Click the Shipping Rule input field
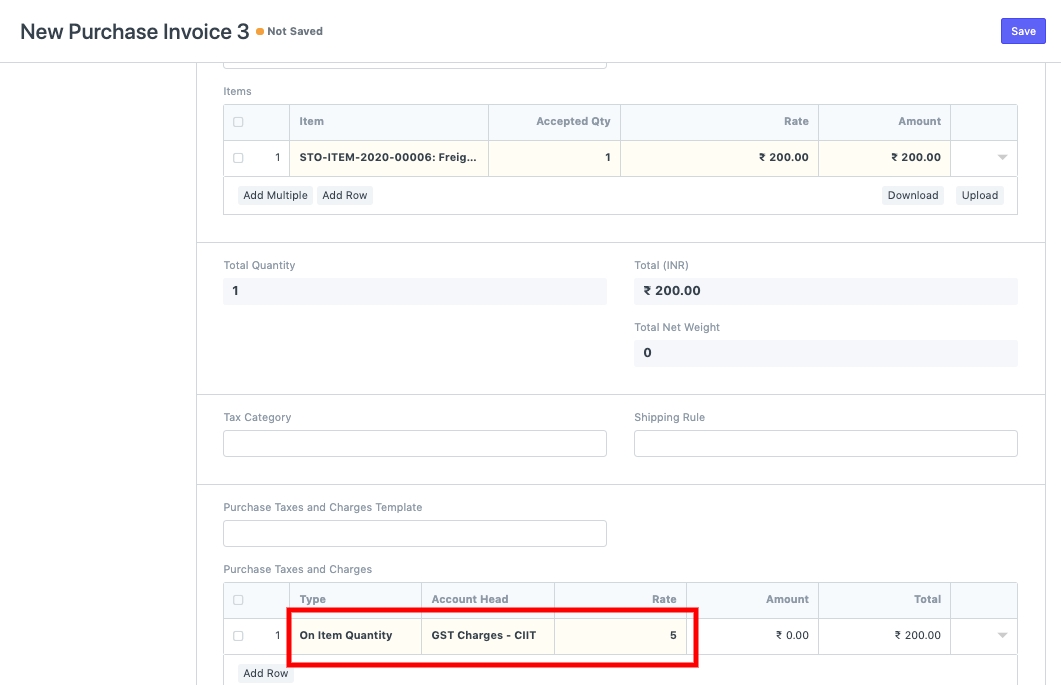Image resolution: width=1061 pixels, height=685 pixels. pyautogui.click(x=825, y=444)
